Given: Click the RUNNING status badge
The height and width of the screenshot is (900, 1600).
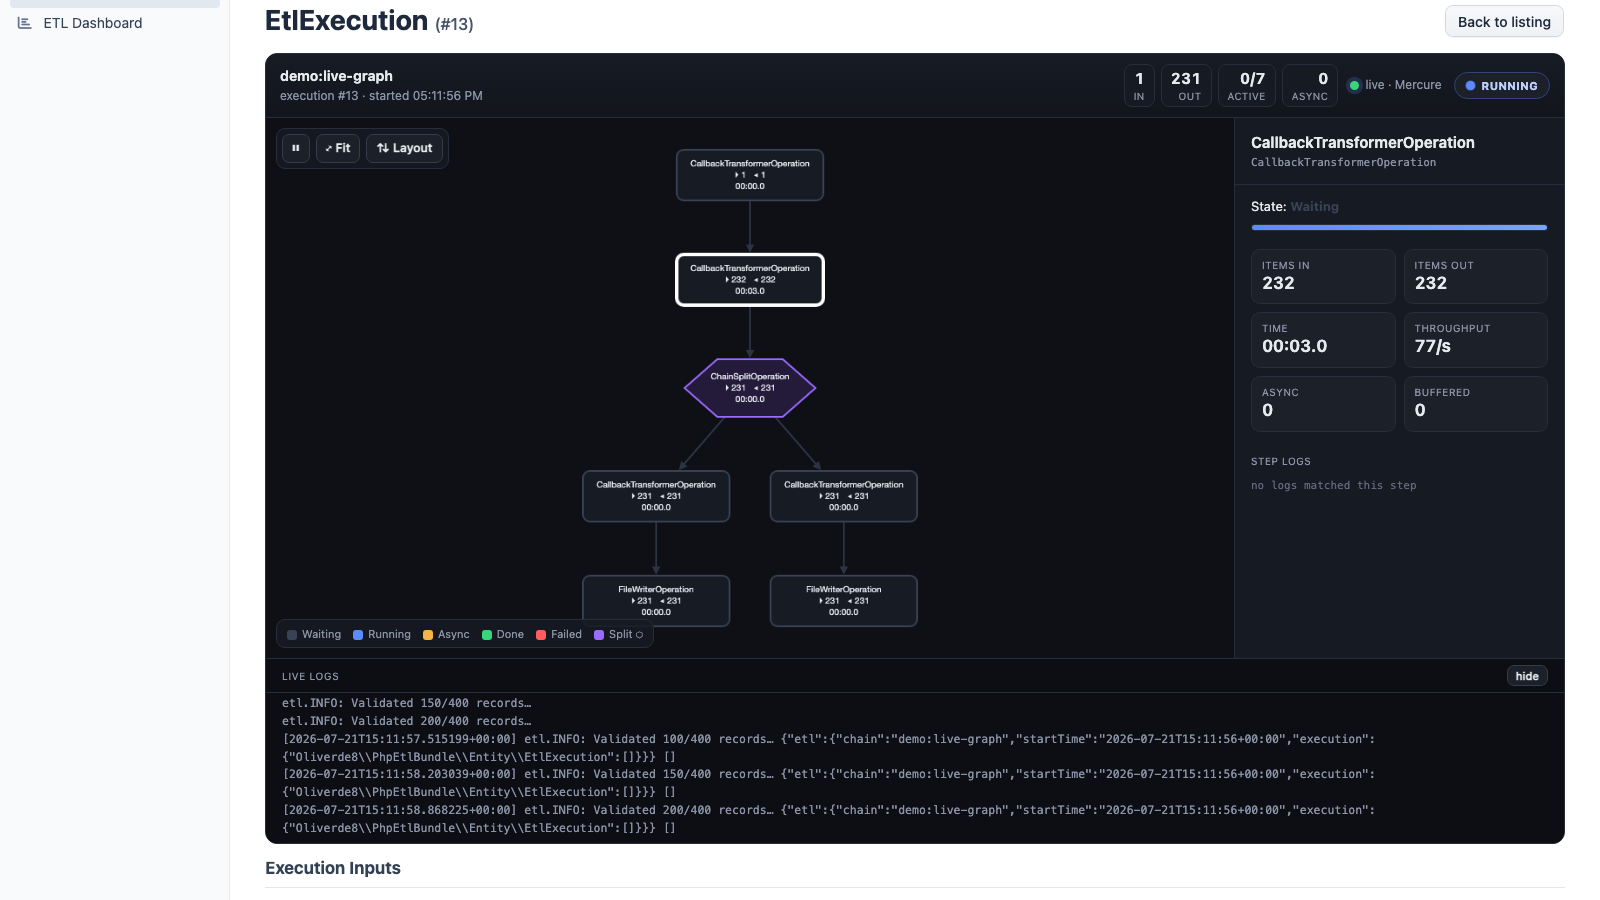Looking at the screenshot, I should pos(1502,86).
